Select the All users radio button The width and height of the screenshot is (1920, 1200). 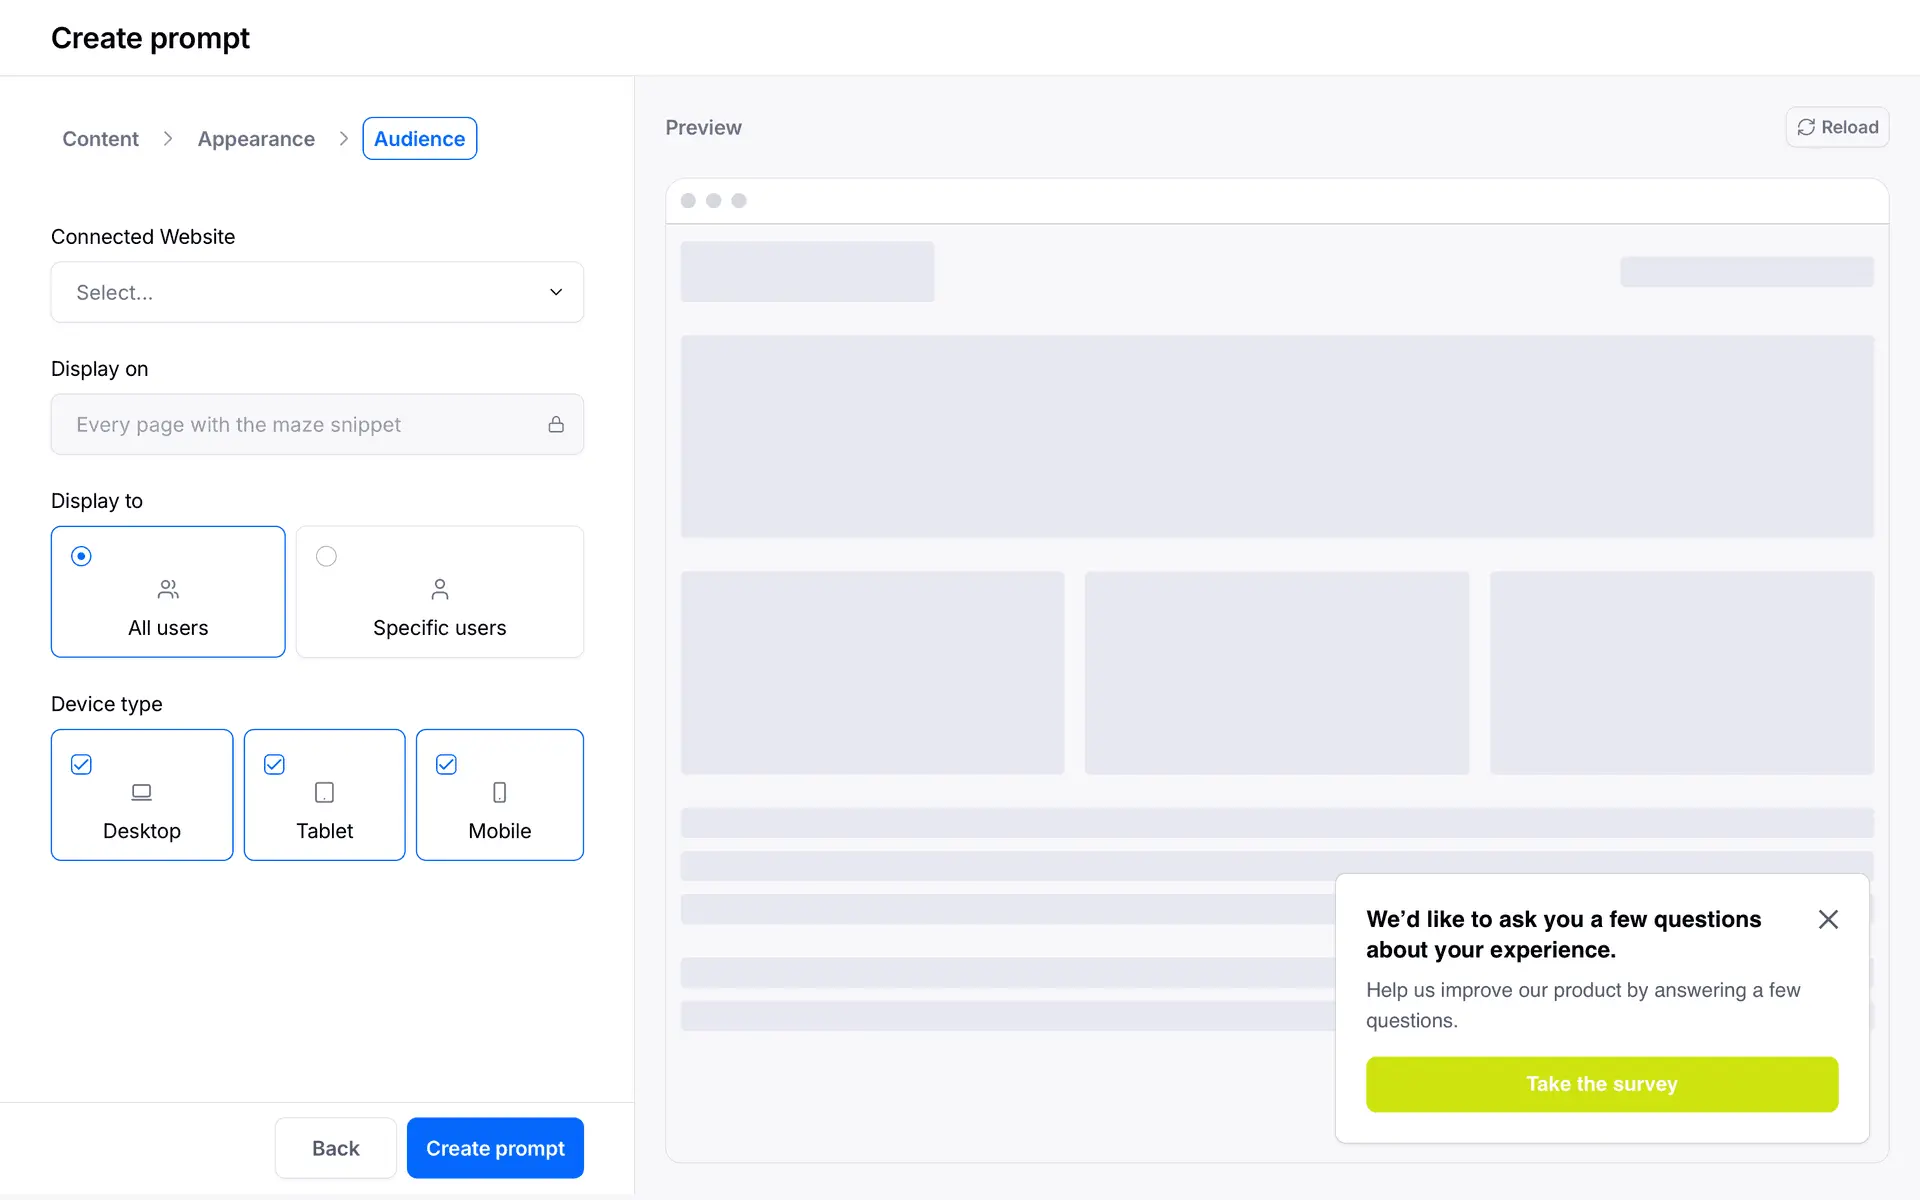pyautogui.click(x=82, y=556)
